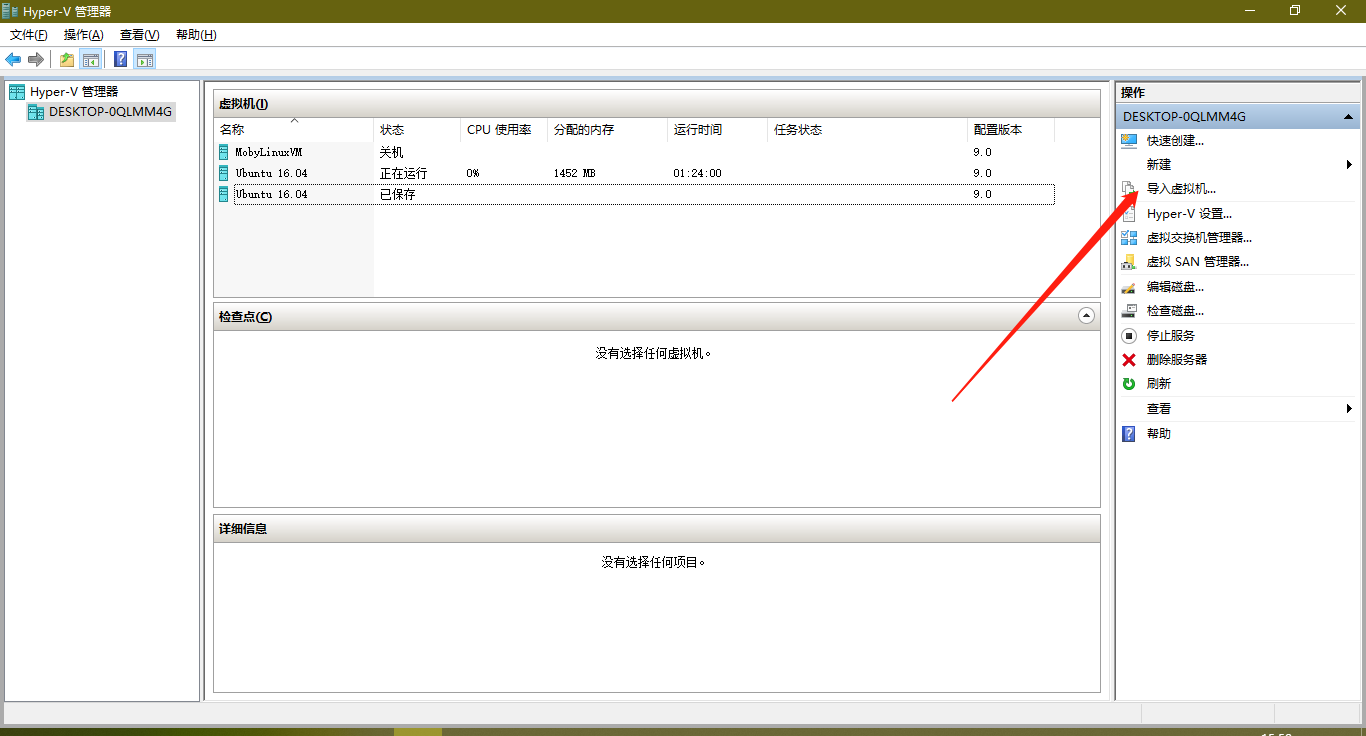Click 快速创建... in the actions pane
The width and height of the screenshot is (1366, 736).
coord(1175,141)
